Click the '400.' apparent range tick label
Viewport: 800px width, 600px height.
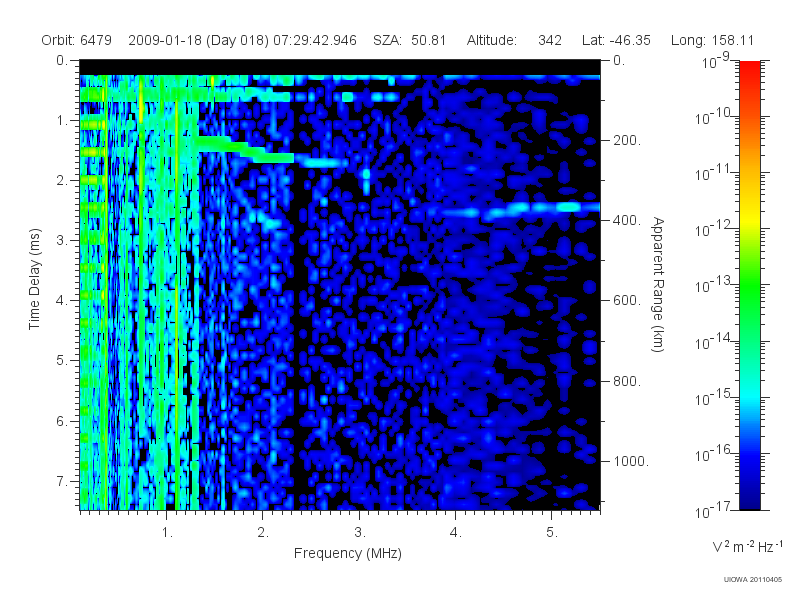pyautogui.click(x=627, y=220)
